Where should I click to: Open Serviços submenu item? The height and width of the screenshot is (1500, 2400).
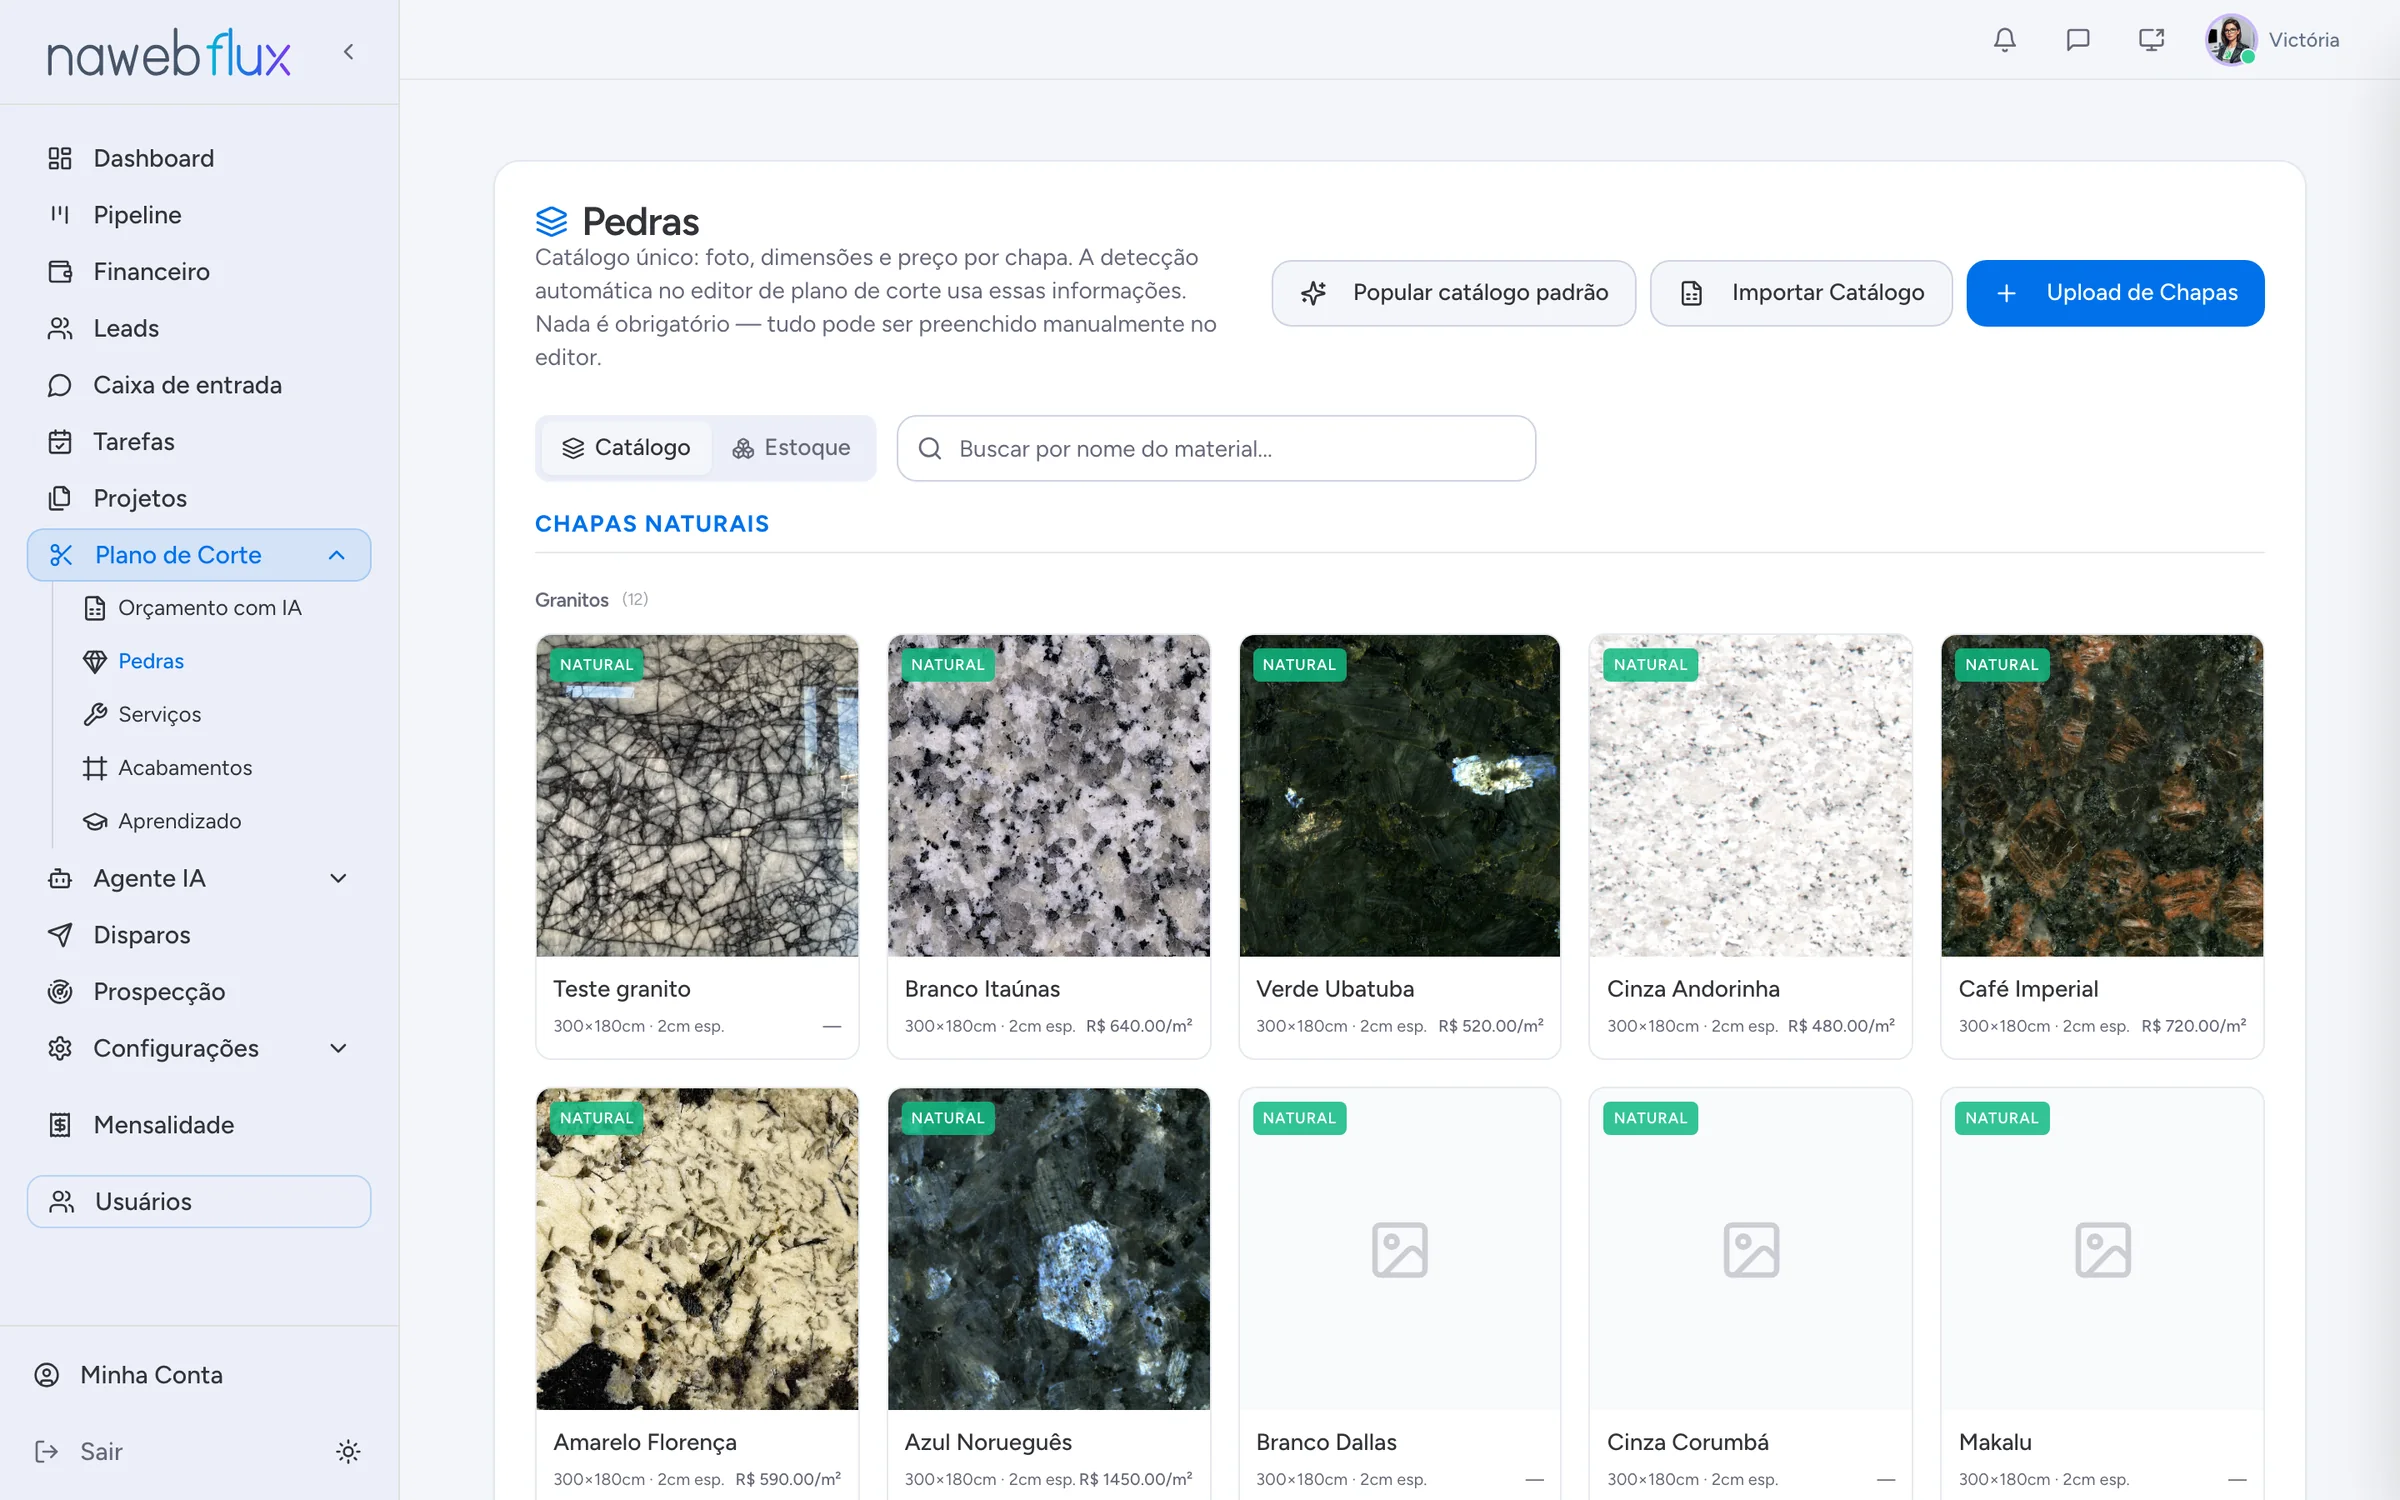143,714
